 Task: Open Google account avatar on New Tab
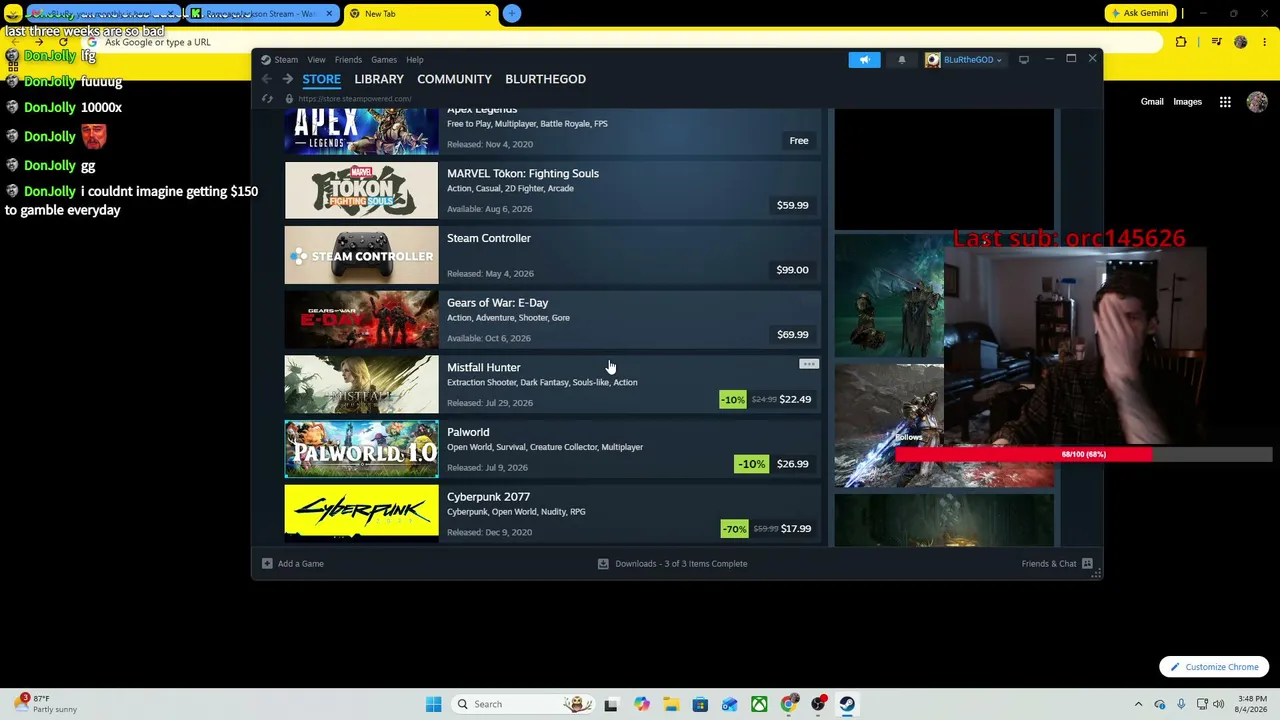pos(1257,102)
